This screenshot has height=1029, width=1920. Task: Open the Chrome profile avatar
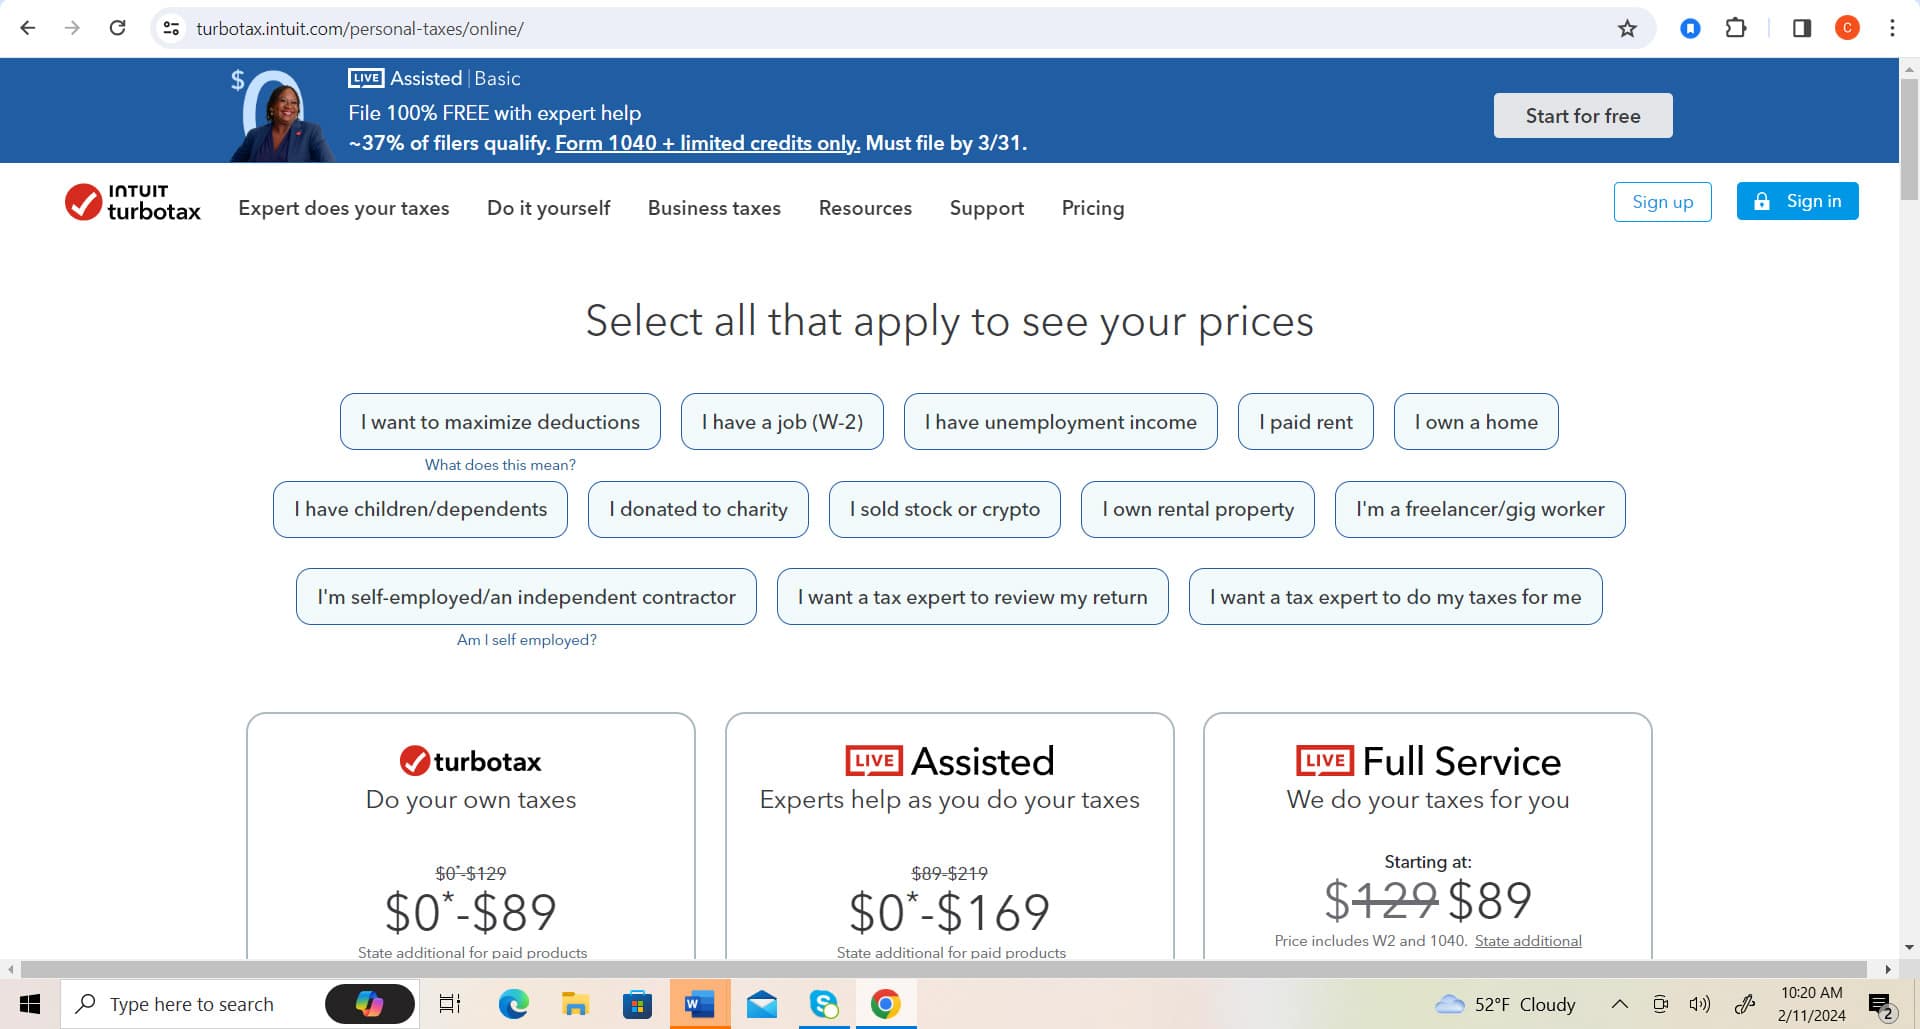(x=1847, y=28)
